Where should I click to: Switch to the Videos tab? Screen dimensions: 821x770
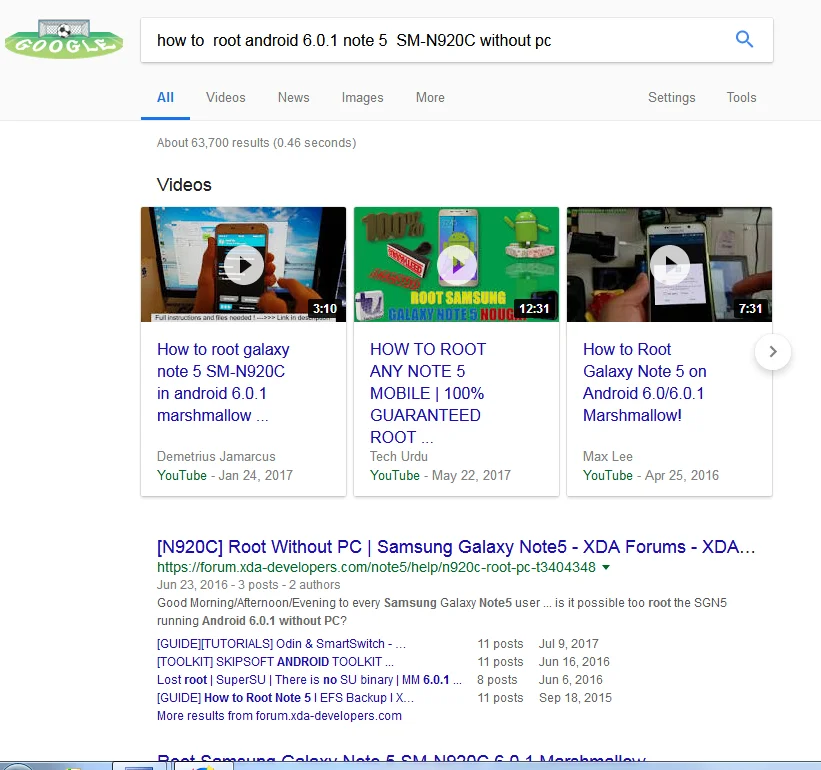225,97
